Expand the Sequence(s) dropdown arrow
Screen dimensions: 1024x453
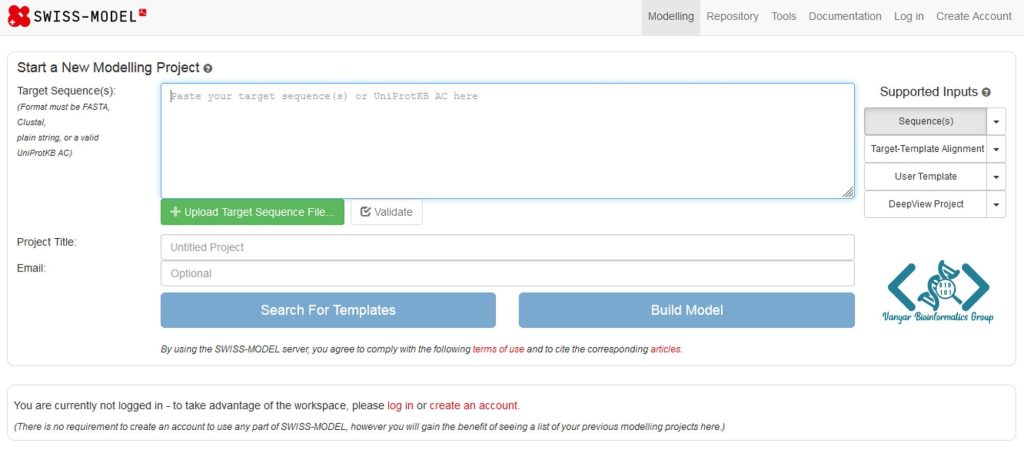point(996,121)
